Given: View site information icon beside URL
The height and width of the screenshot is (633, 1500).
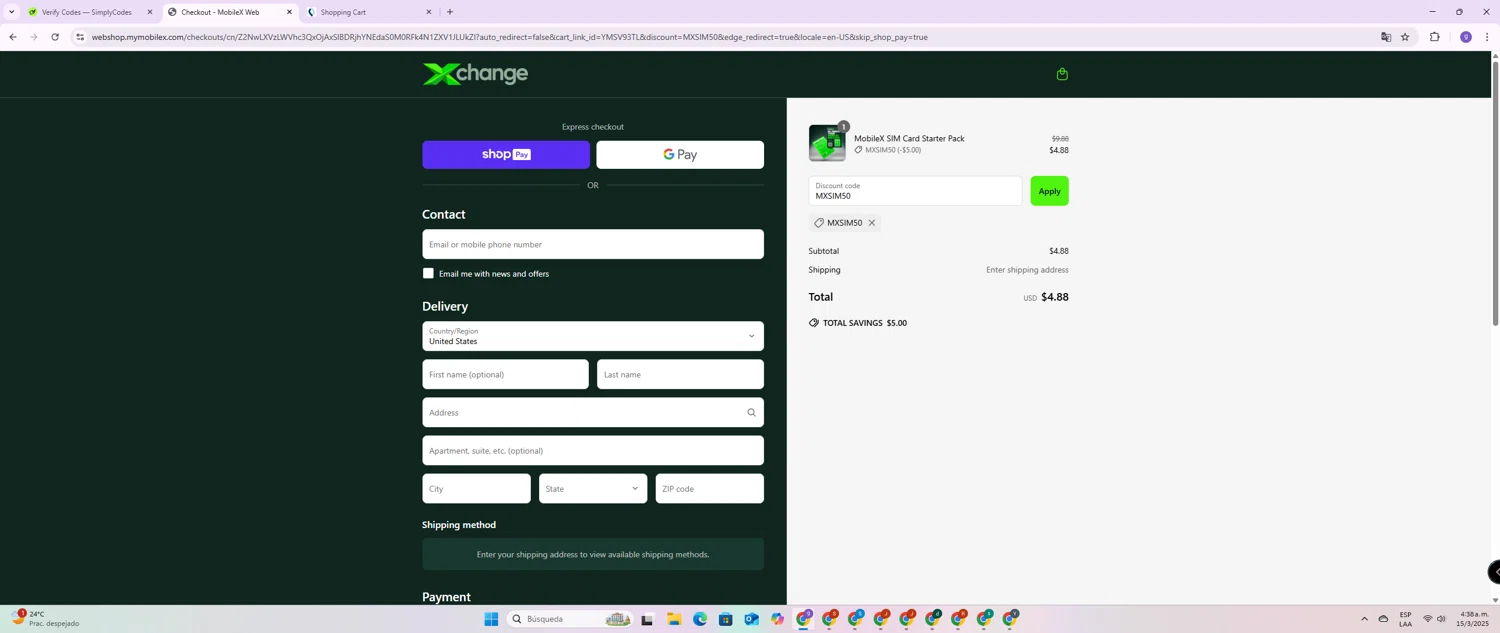Looking at the screenshot, I should click(80, 37).
